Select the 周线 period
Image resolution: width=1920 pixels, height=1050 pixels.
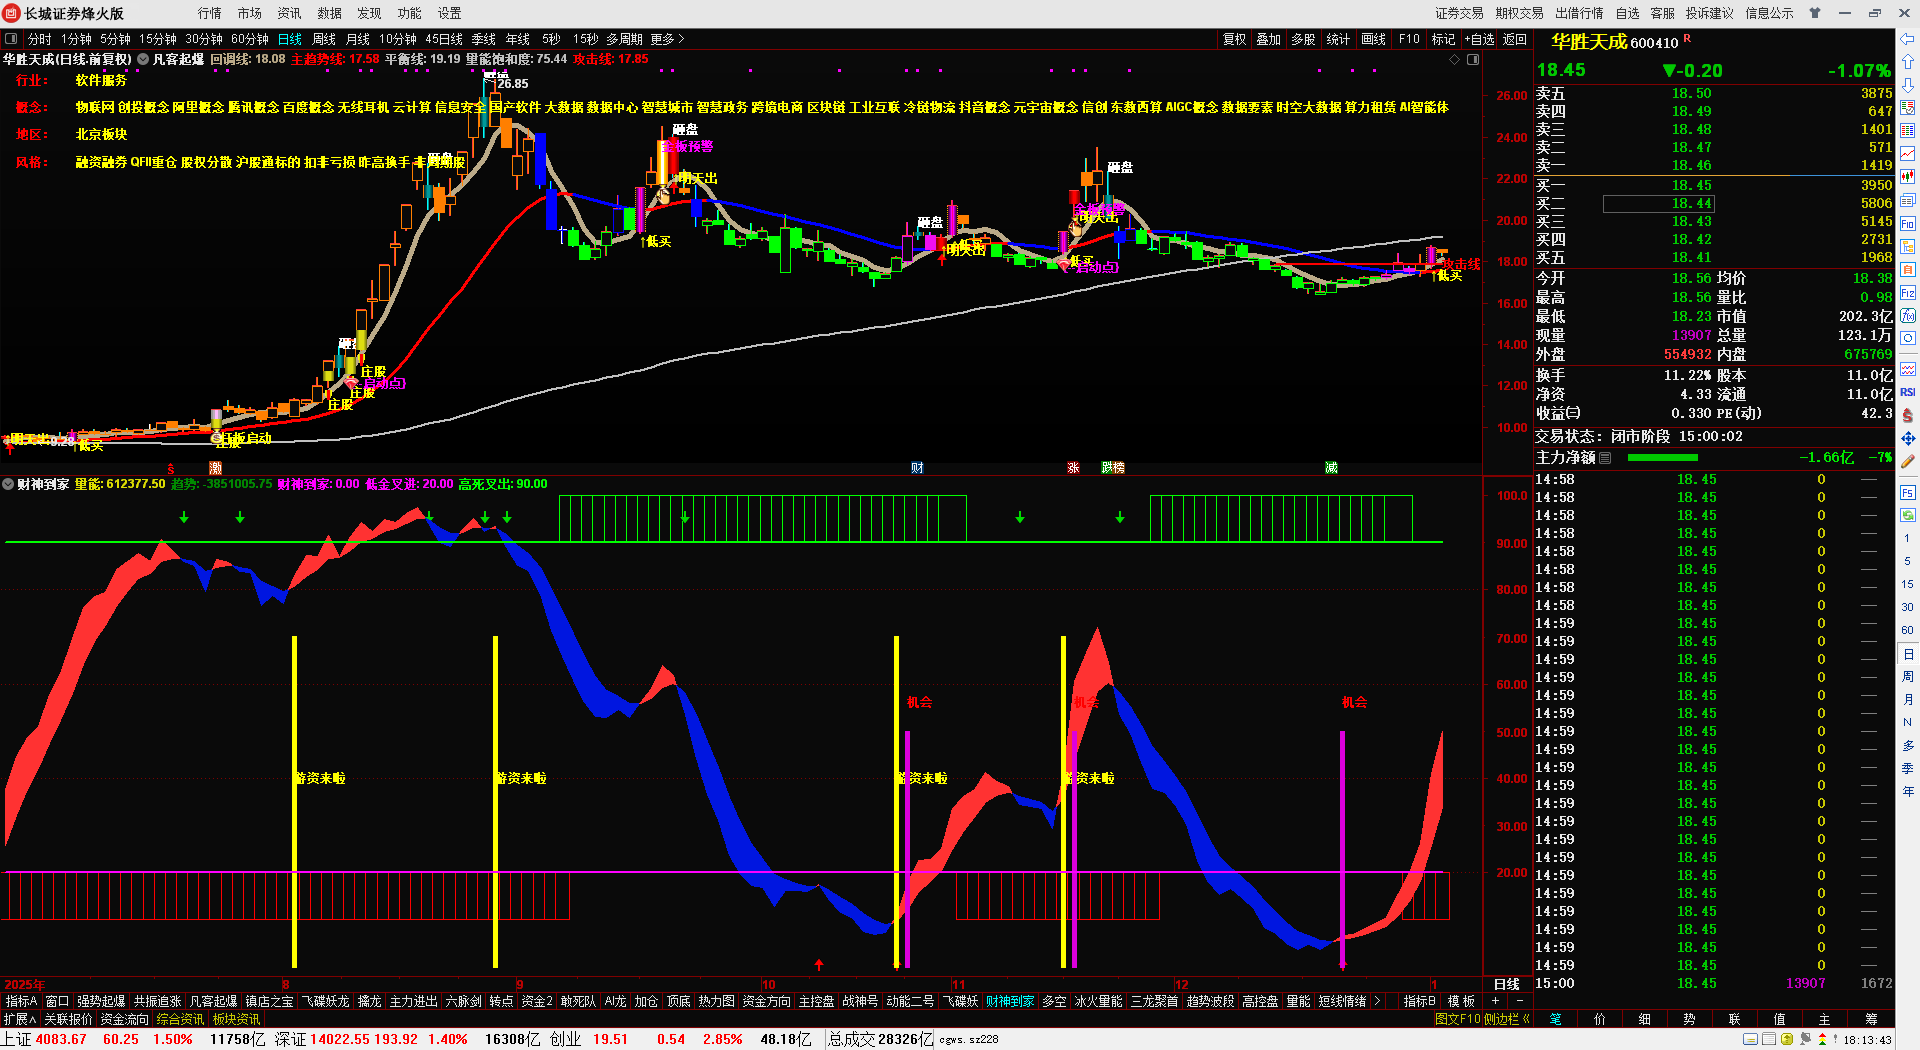tap(324, 39)
